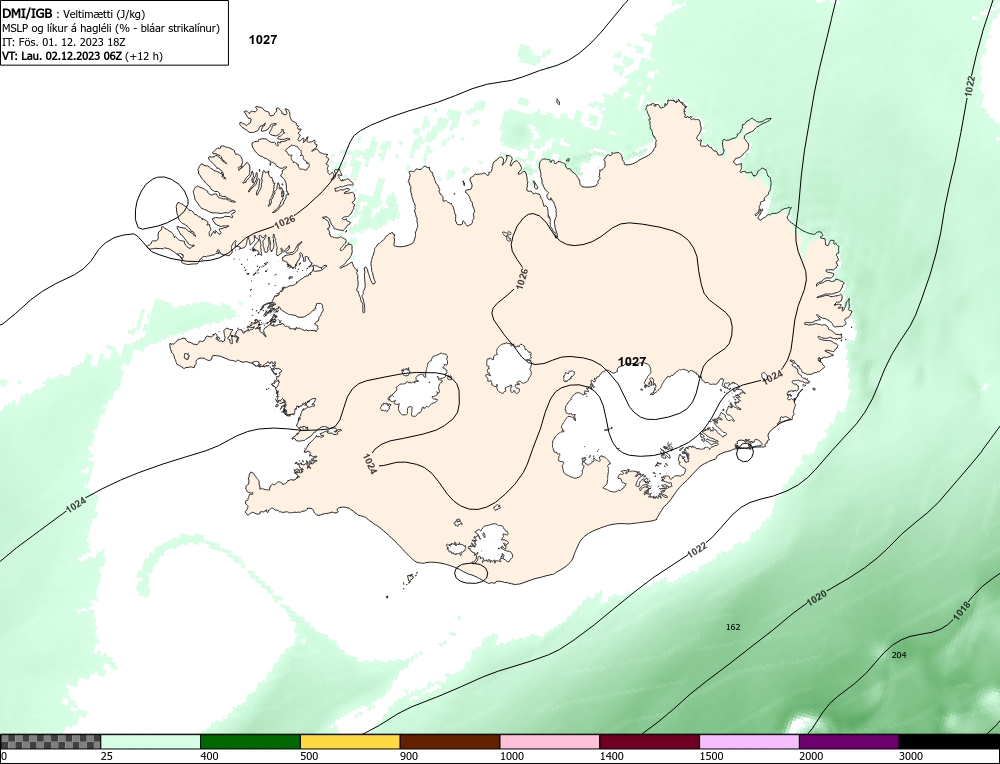Select the light purple 1500–2000 legend swatch
The width and height of the screenshot is (1000, 764).
[749, 741]
